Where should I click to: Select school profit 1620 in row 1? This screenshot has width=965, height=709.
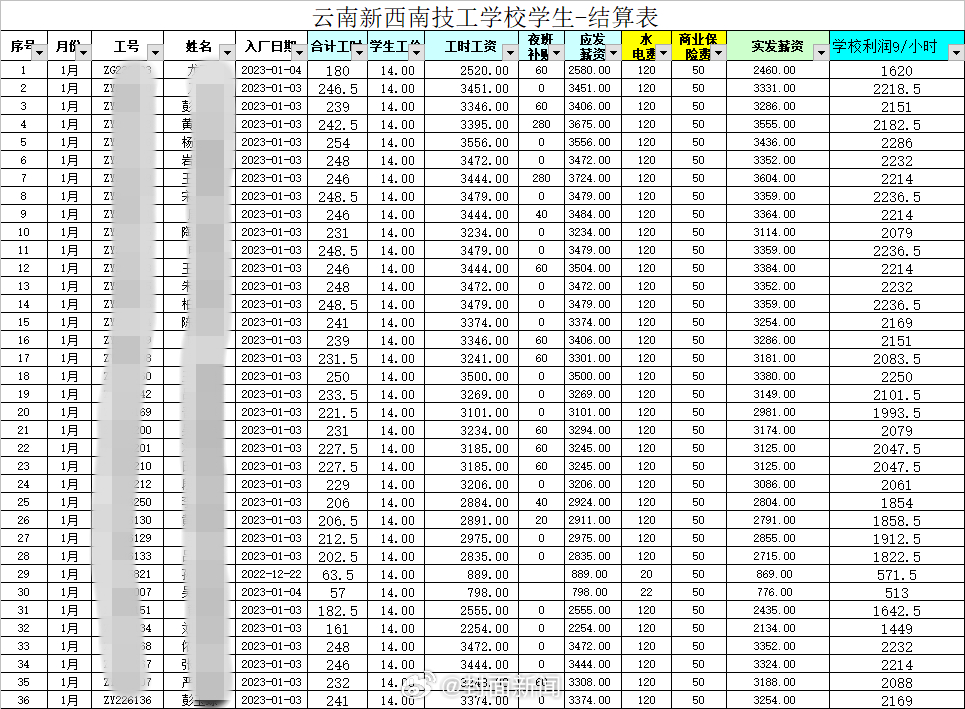pos(897,71)
